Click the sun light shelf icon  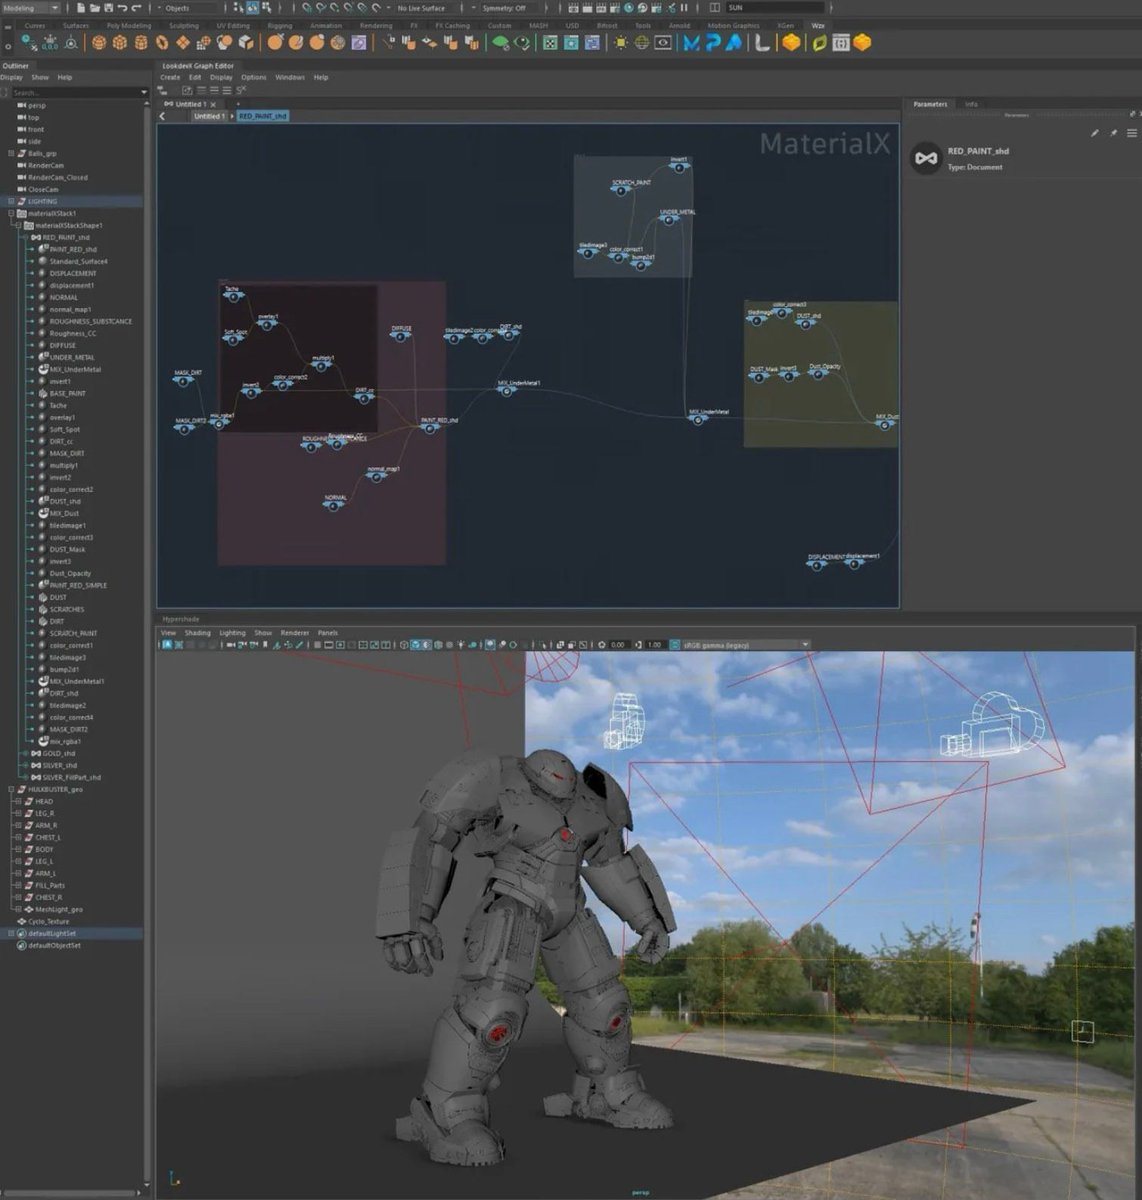pyautogui.click(x=620, y=43)
